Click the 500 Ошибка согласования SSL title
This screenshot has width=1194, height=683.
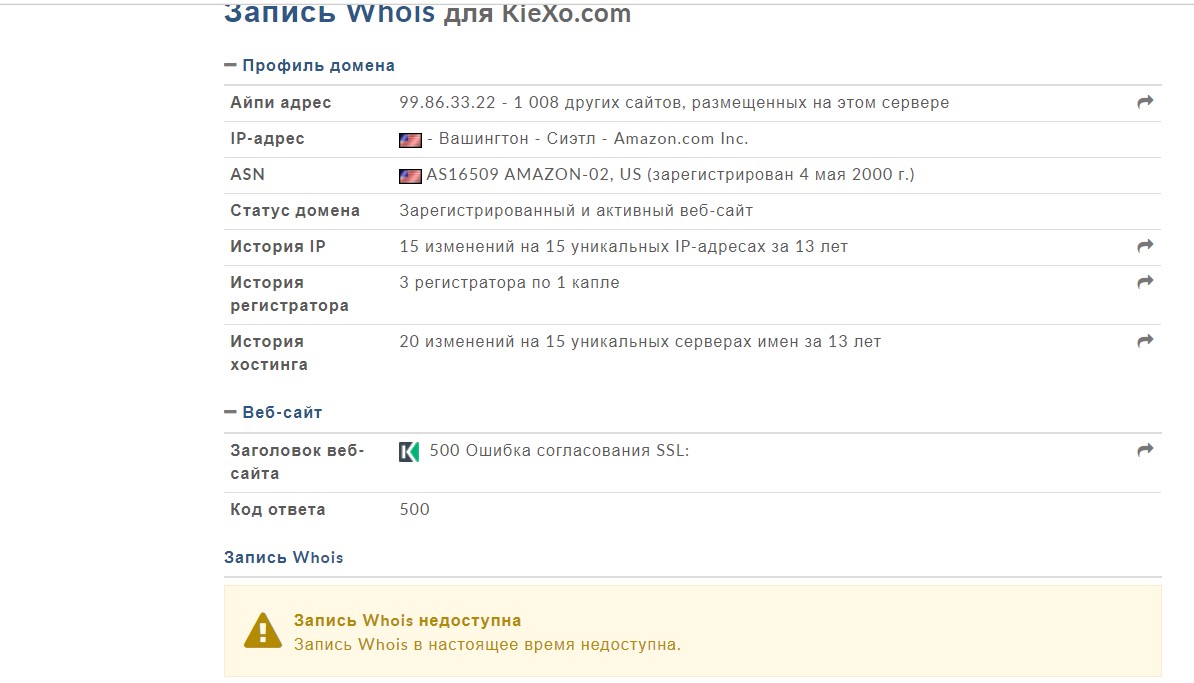coord(559,451)
